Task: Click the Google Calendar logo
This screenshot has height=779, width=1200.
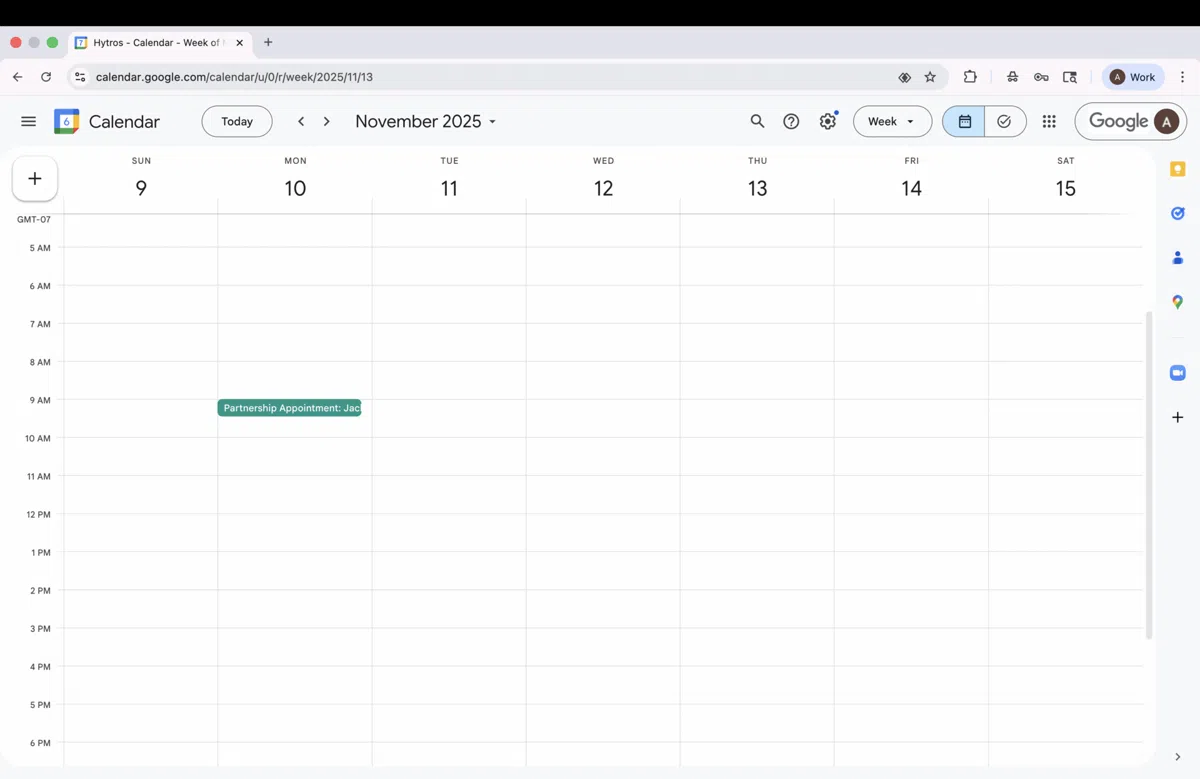Action: point(67,121)
